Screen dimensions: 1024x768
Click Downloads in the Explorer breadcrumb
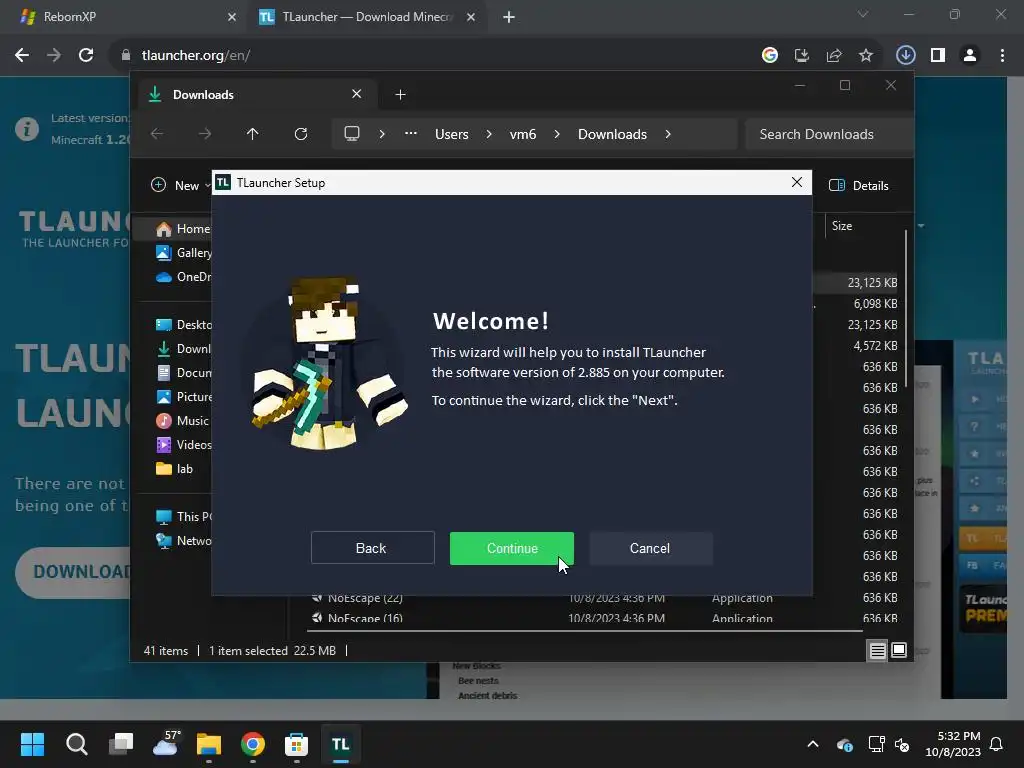pyautogui.click(x=613, y=134)
